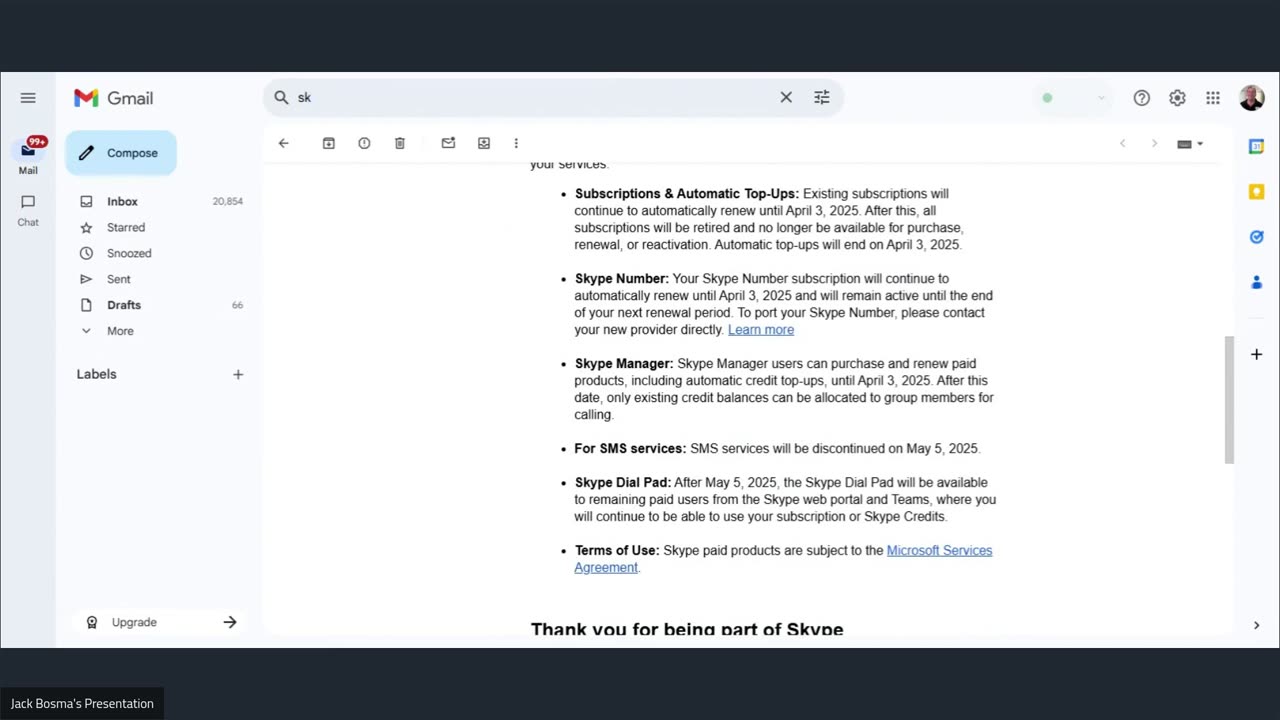
Task: Open Mail in the side rail
Action: tap(28, 155)
